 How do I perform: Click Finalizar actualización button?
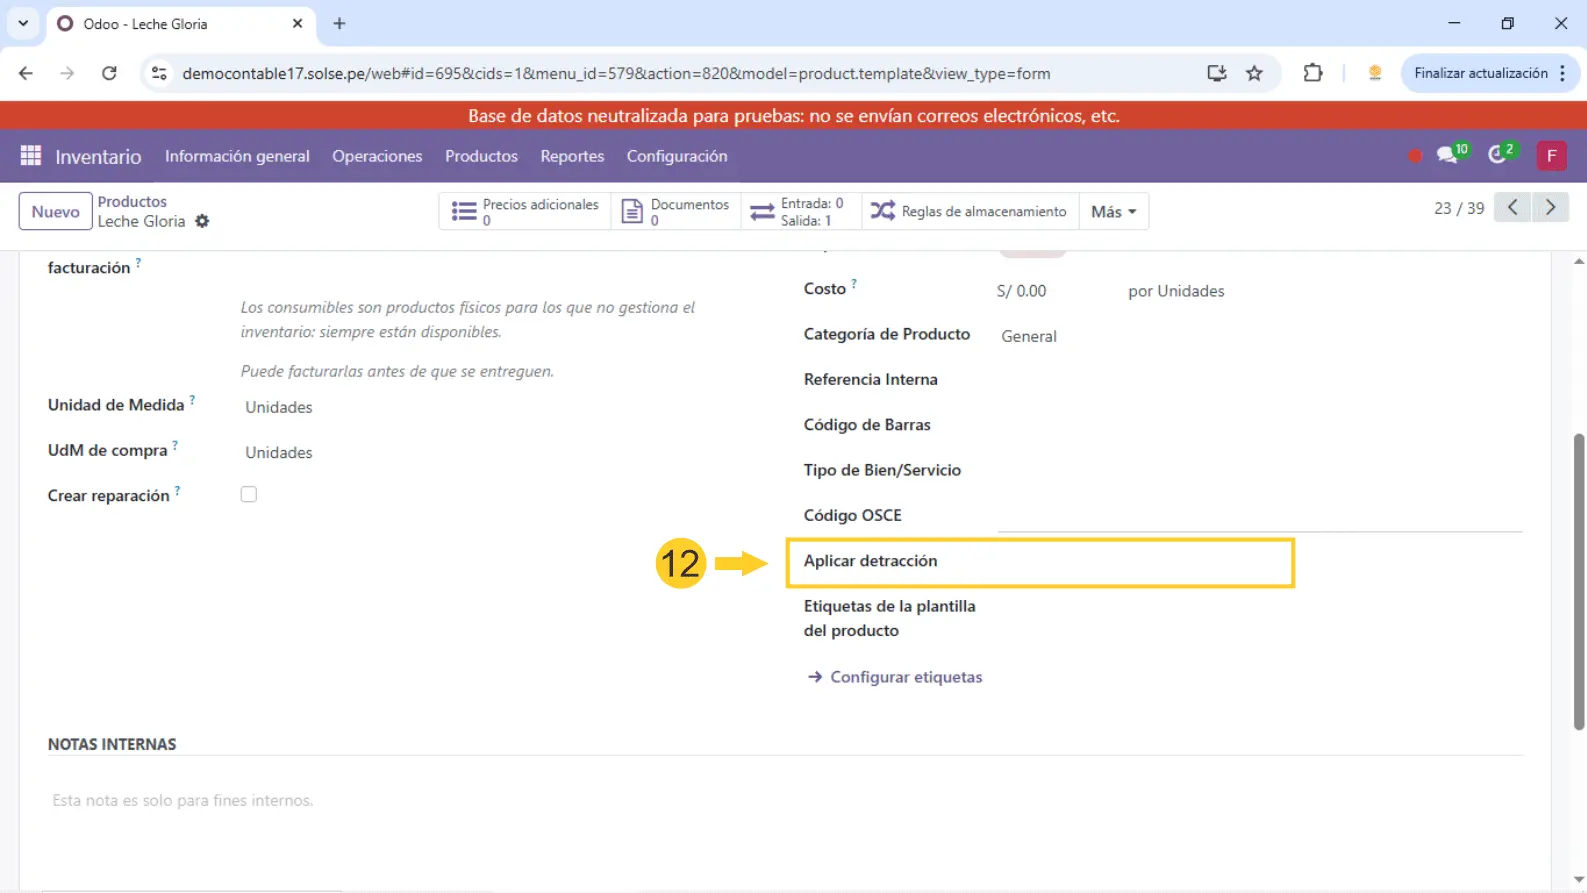[x=1490, y=73]
